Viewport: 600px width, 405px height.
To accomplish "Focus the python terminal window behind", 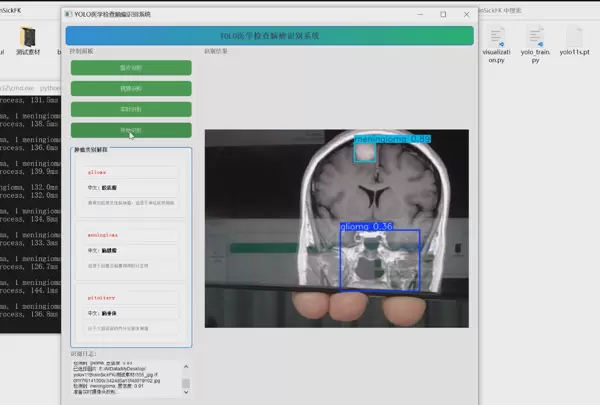I will coord(30,200).
